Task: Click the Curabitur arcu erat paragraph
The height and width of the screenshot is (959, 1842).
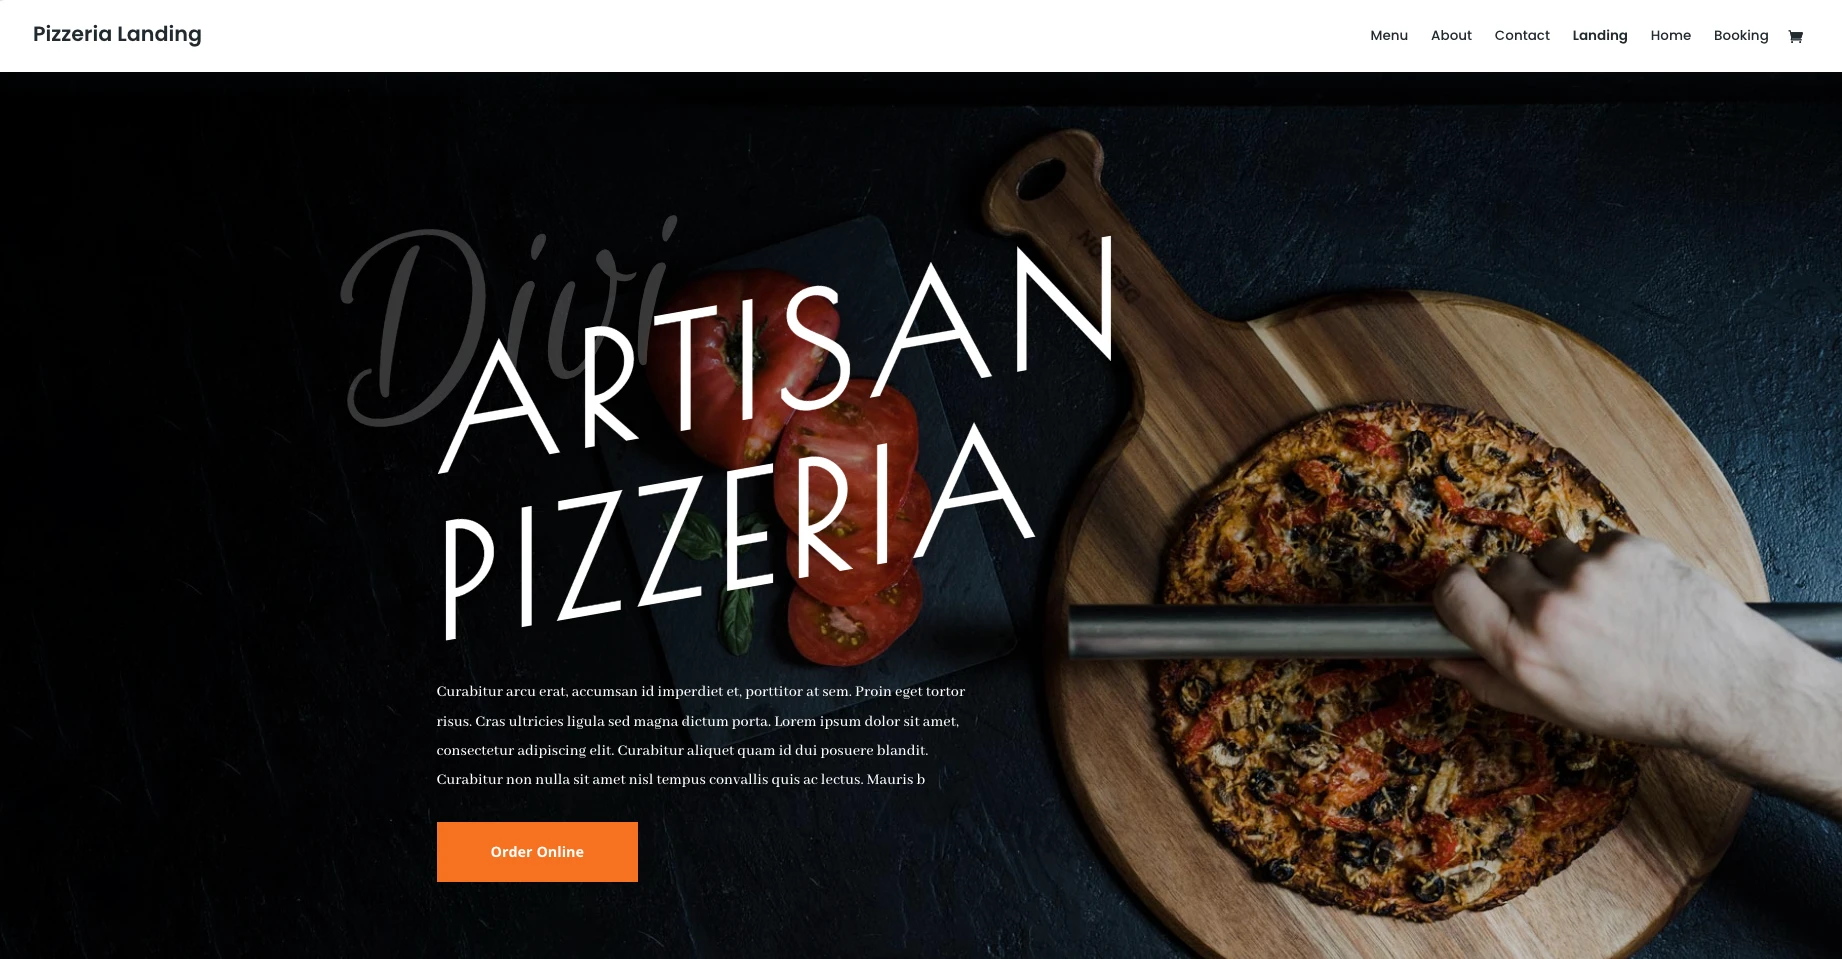Action: 701,735
